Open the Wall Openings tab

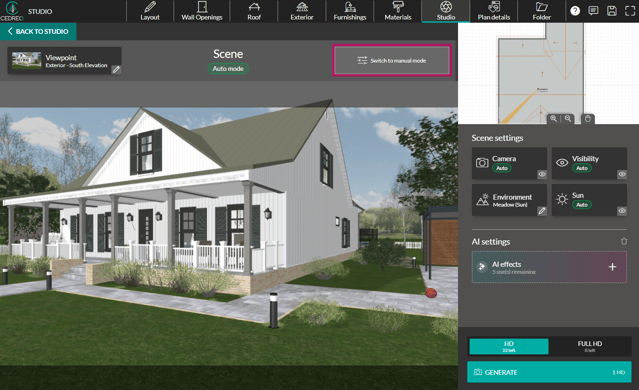(x=202, y=11)
